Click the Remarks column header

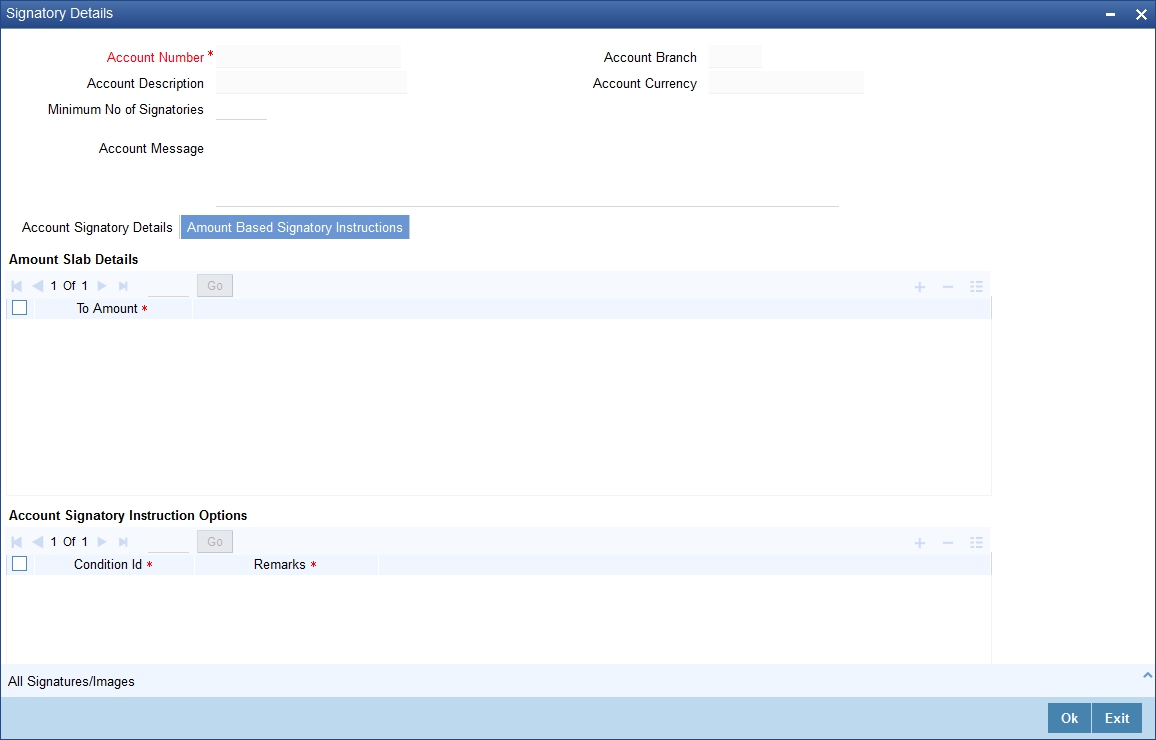tap(286, 564)
